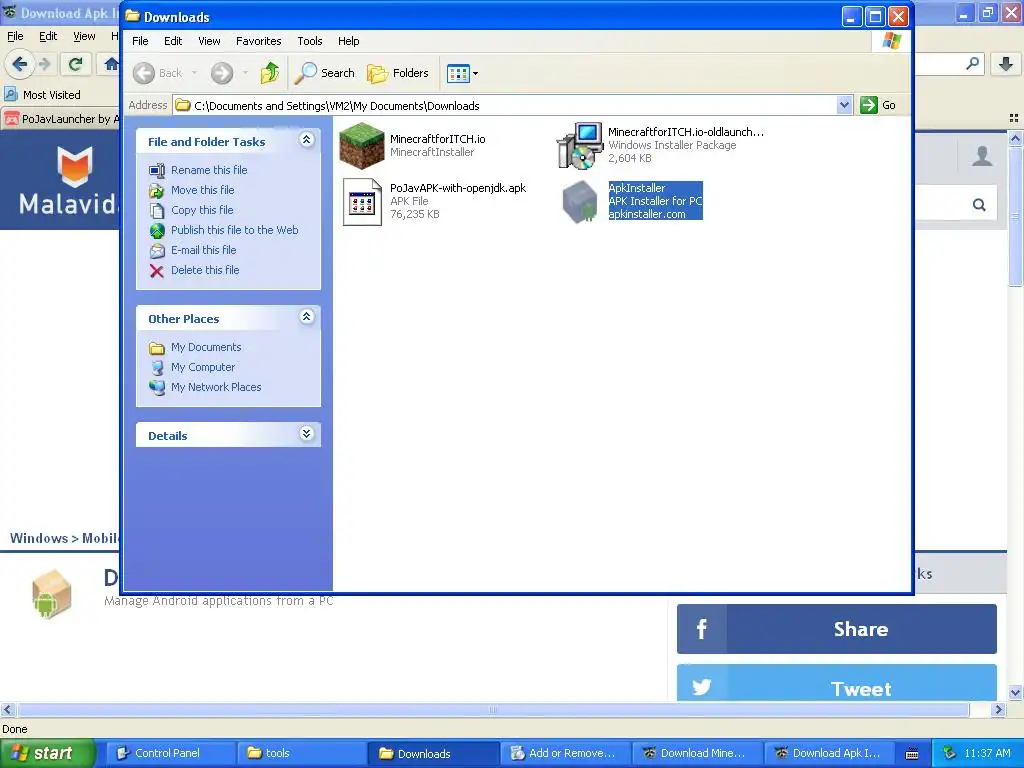Open the Forward history dropdown arrow

click(x=246, y=73)
